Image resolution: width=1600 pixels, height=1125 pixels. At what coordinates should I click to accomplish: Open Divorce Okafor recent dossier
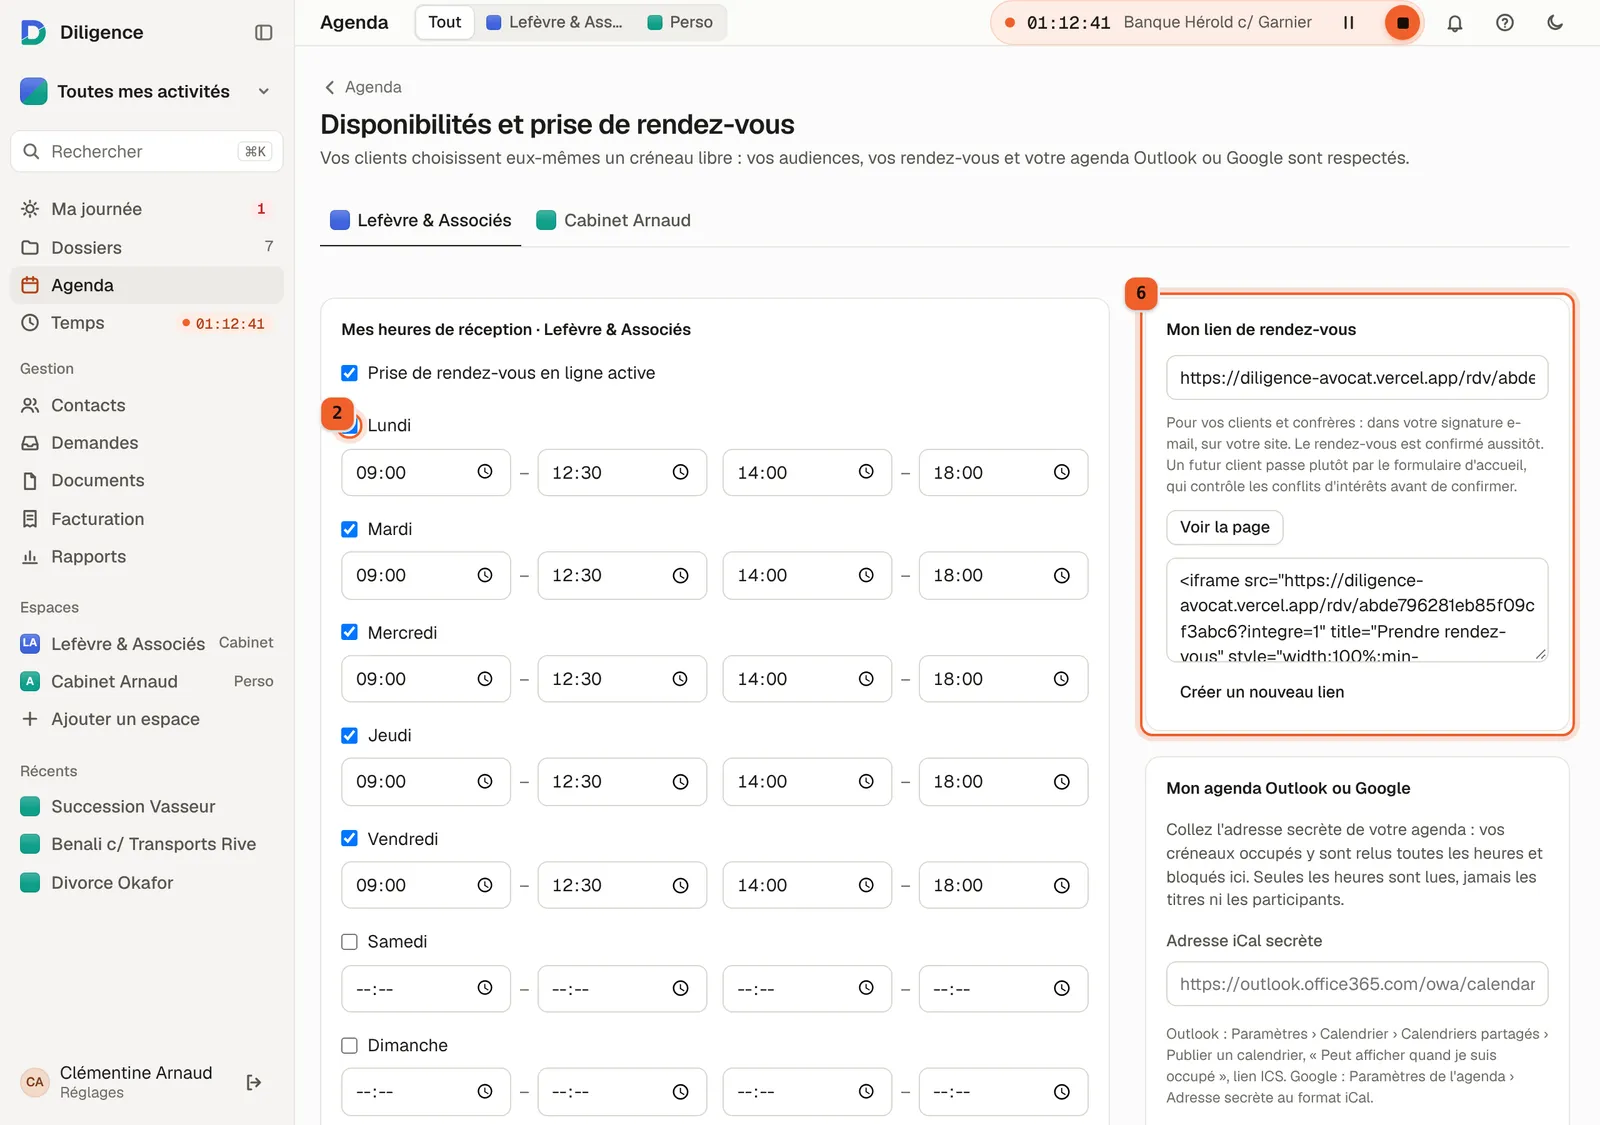147,883
